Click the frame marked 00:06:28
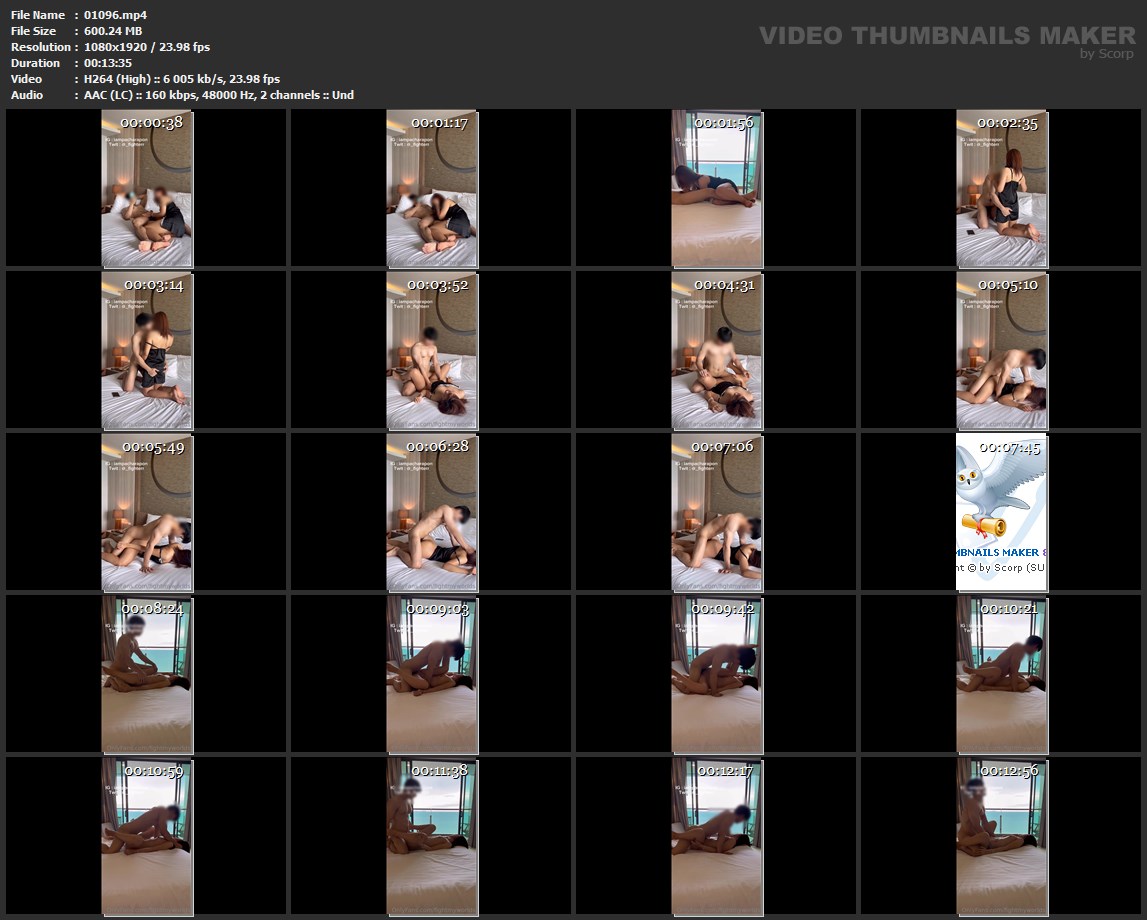This screenshot has height=920, width=1147. 432,512
